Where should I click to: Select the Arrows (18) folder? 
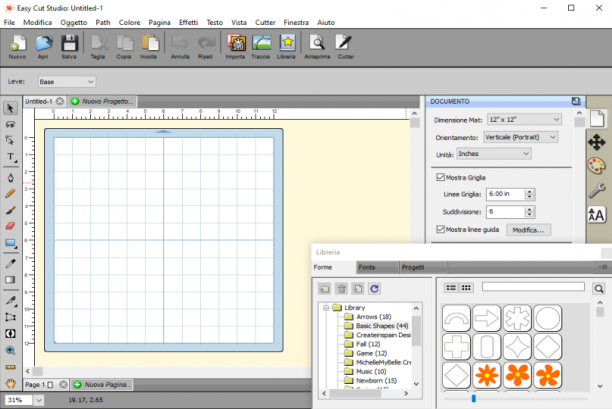pyautogui.click(x=368, y=317)
